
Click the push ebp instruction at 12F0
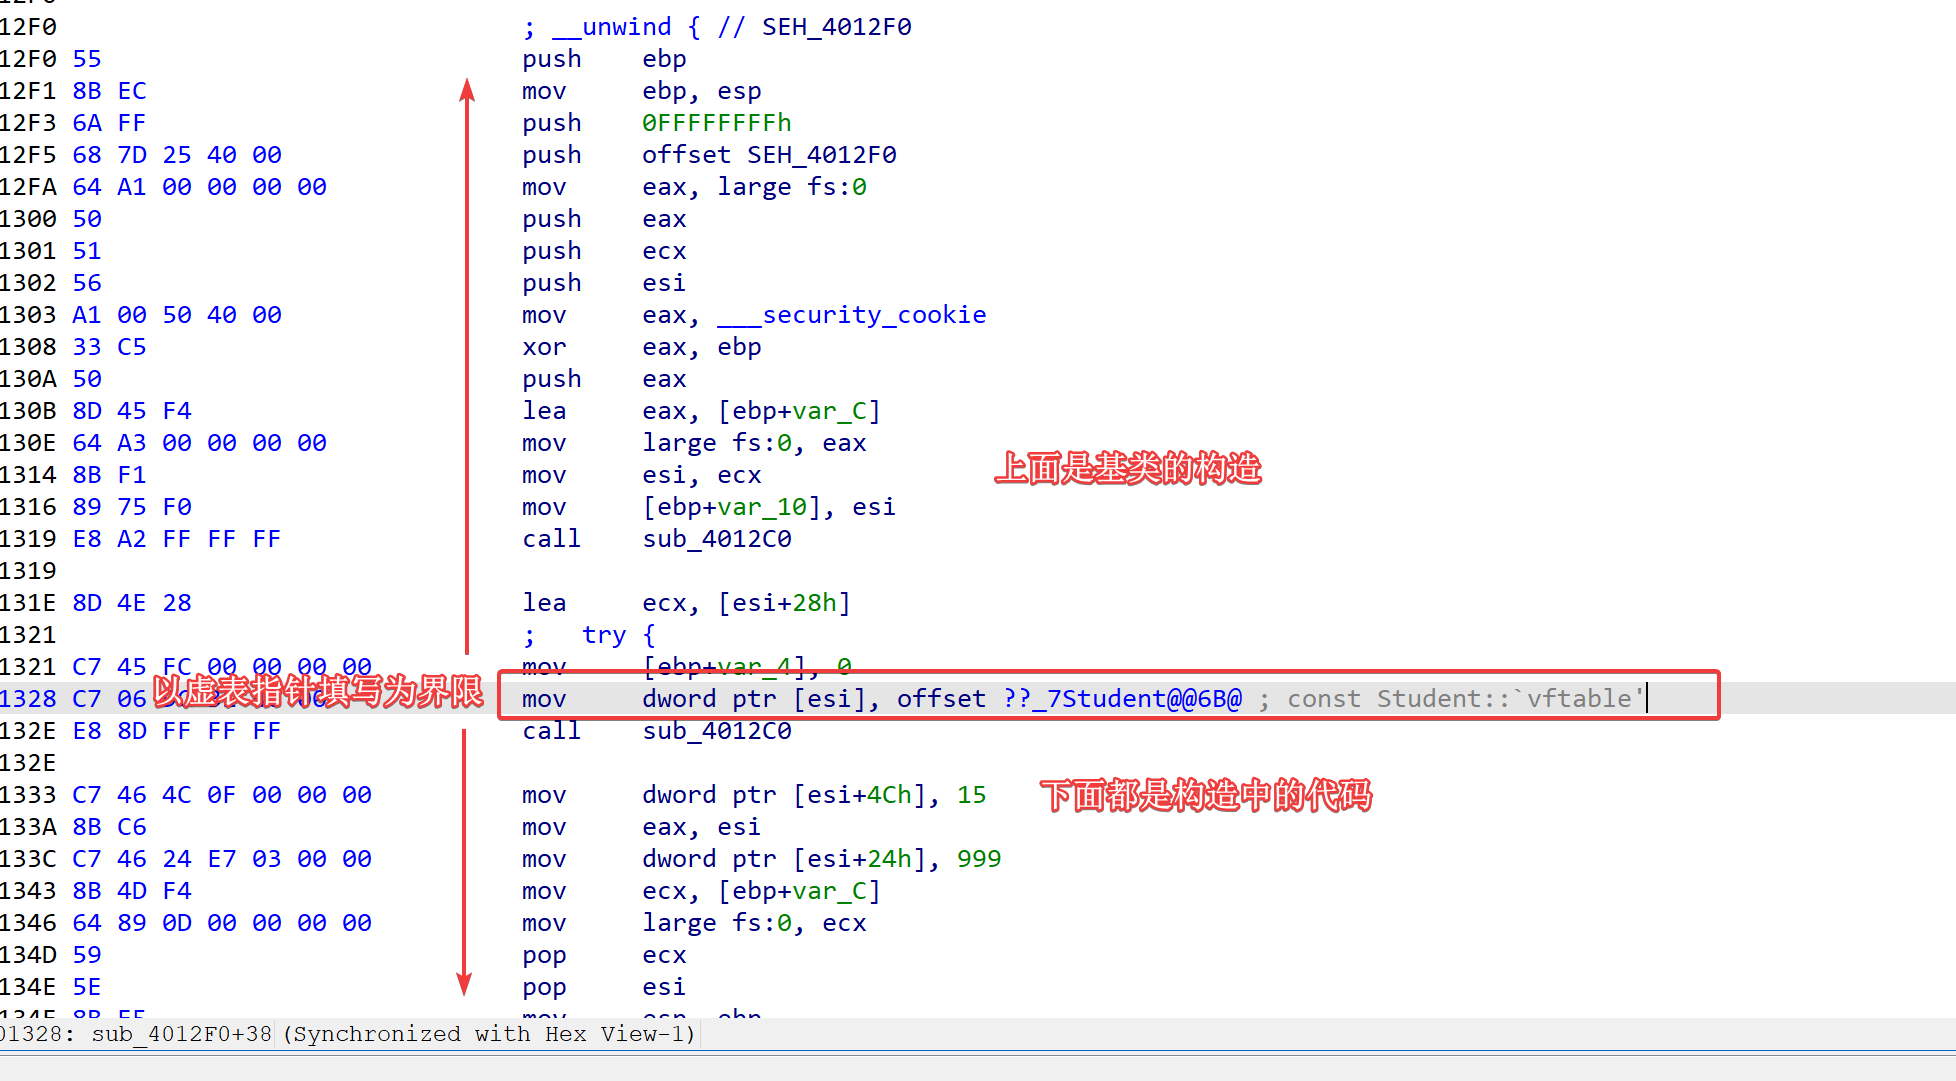[604, 59]
